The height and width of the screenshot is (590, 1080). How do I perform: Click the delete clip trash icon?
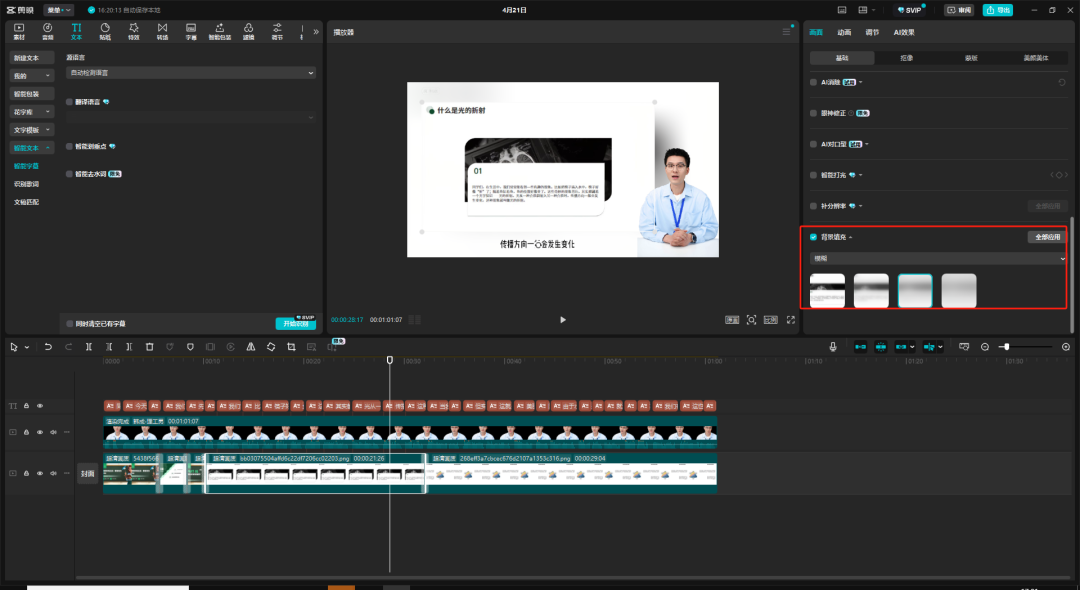[149, 347]
